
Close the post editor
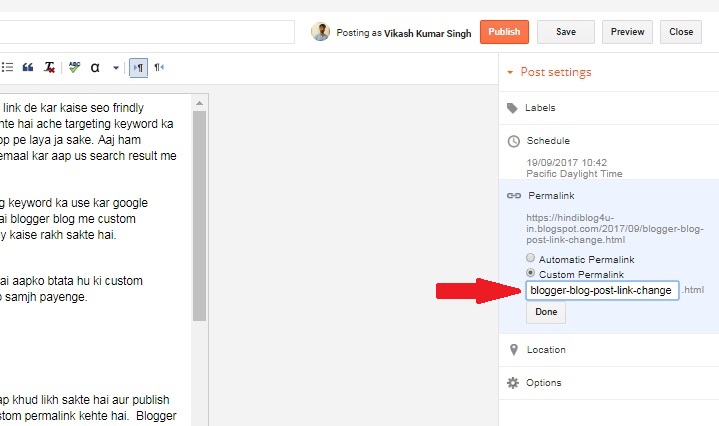pos(681,32)
